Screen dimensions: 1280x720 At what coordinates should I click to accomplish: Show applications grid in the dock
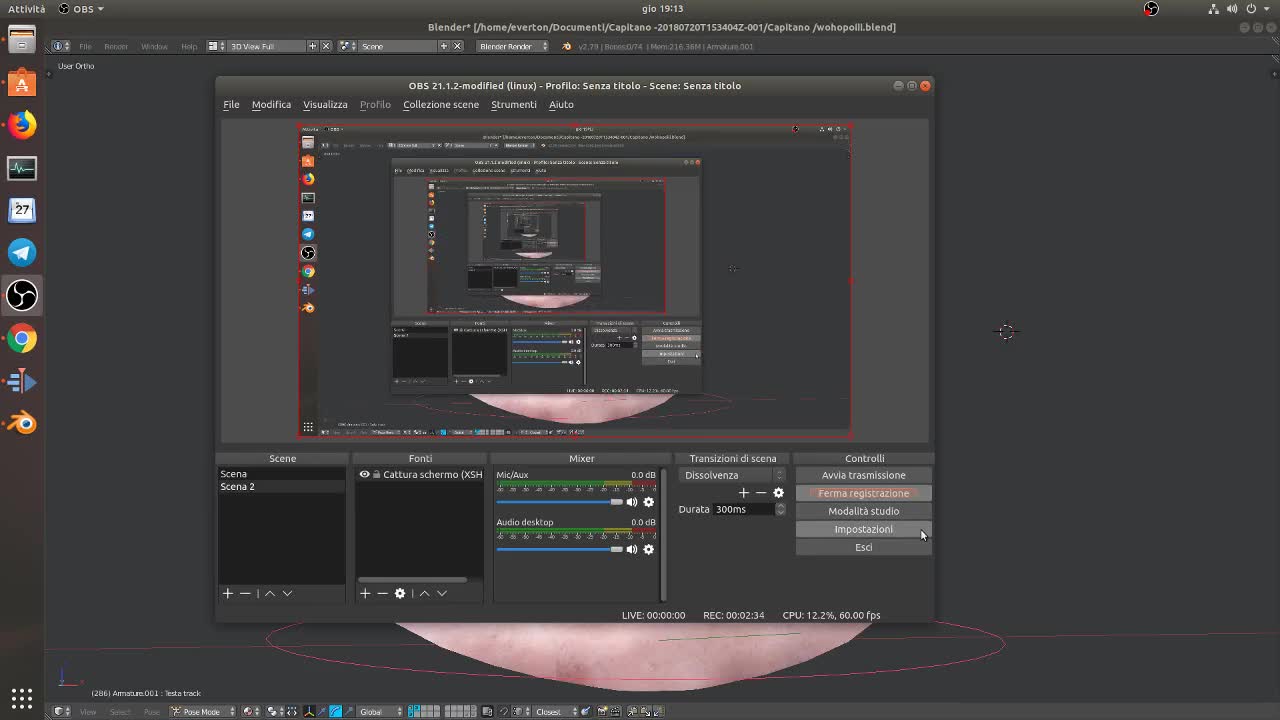22,697
